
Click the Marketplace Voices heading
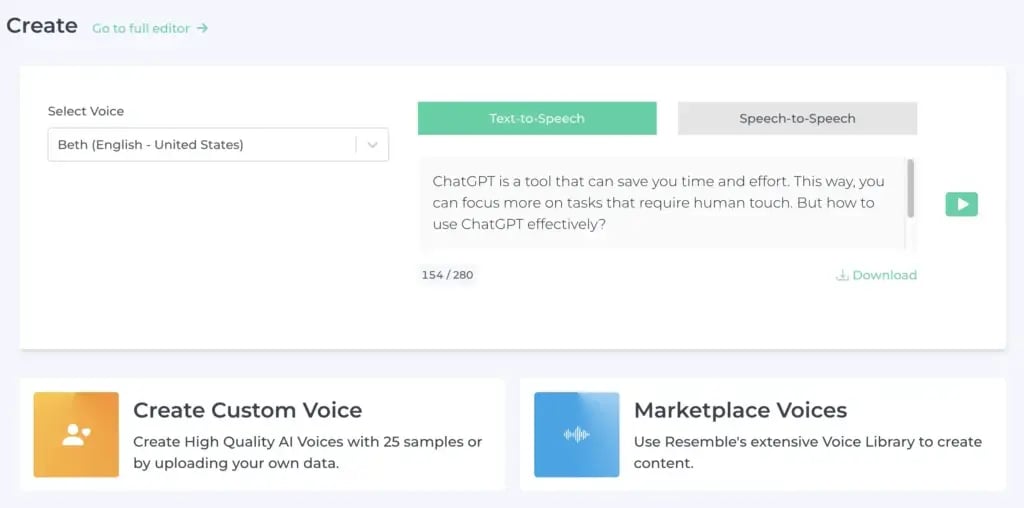(740, 410)
